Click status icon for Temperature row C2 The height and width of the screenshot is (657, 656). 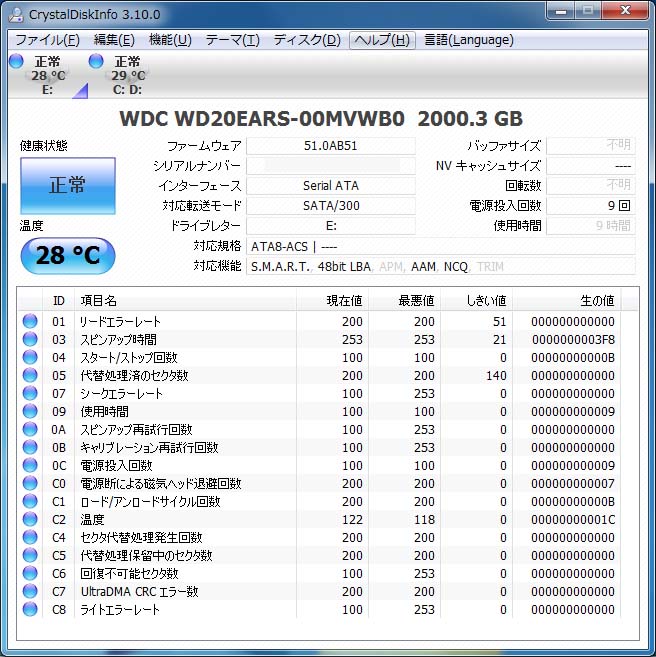pyautogui.click(x=30, y=520)
